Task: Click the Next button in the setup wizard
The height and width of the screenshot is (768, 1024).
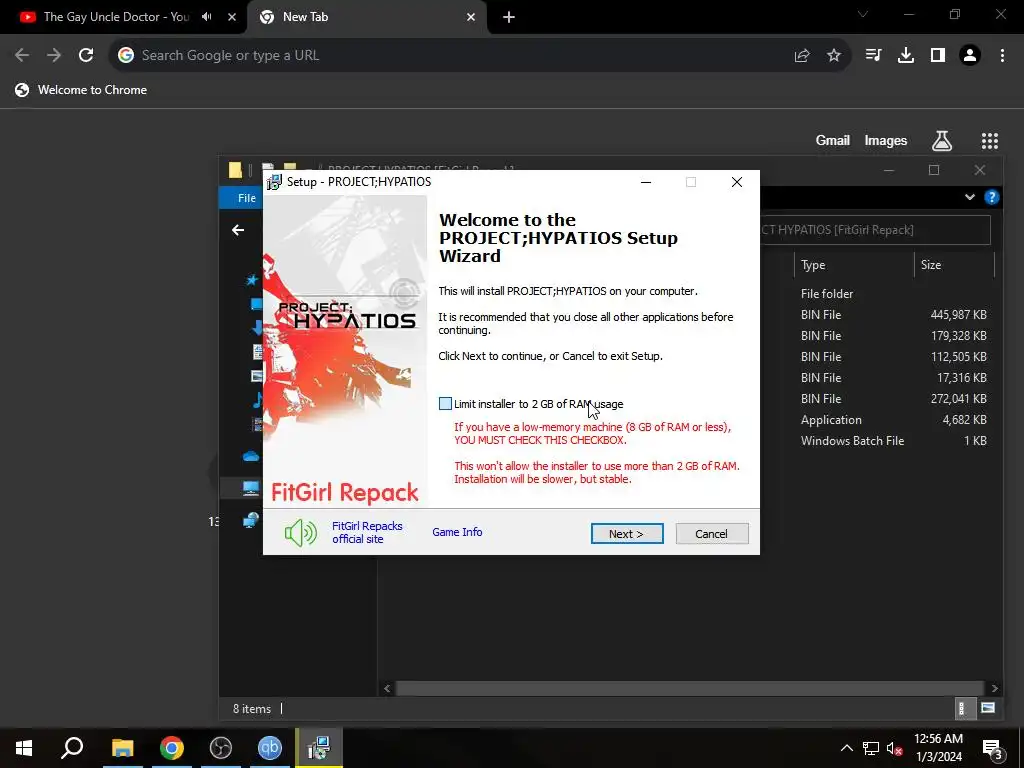Action: (x=627, y=534)
